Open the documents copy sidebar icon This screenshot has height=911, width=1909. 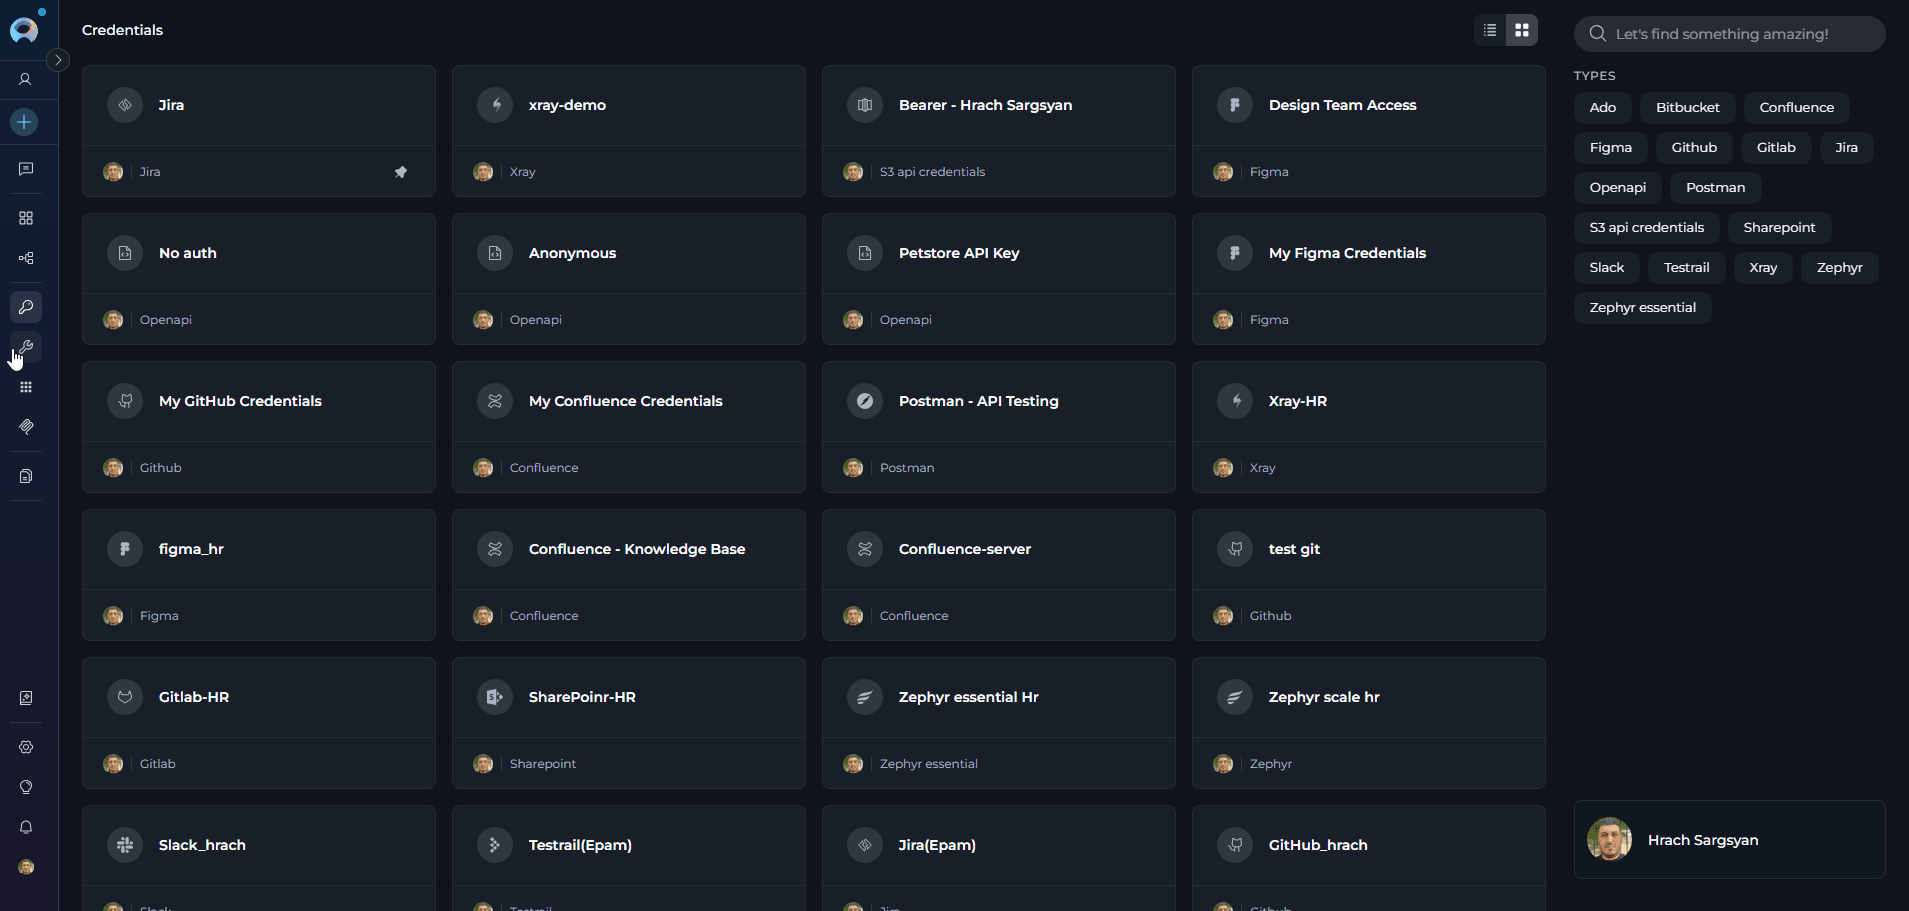26,476
